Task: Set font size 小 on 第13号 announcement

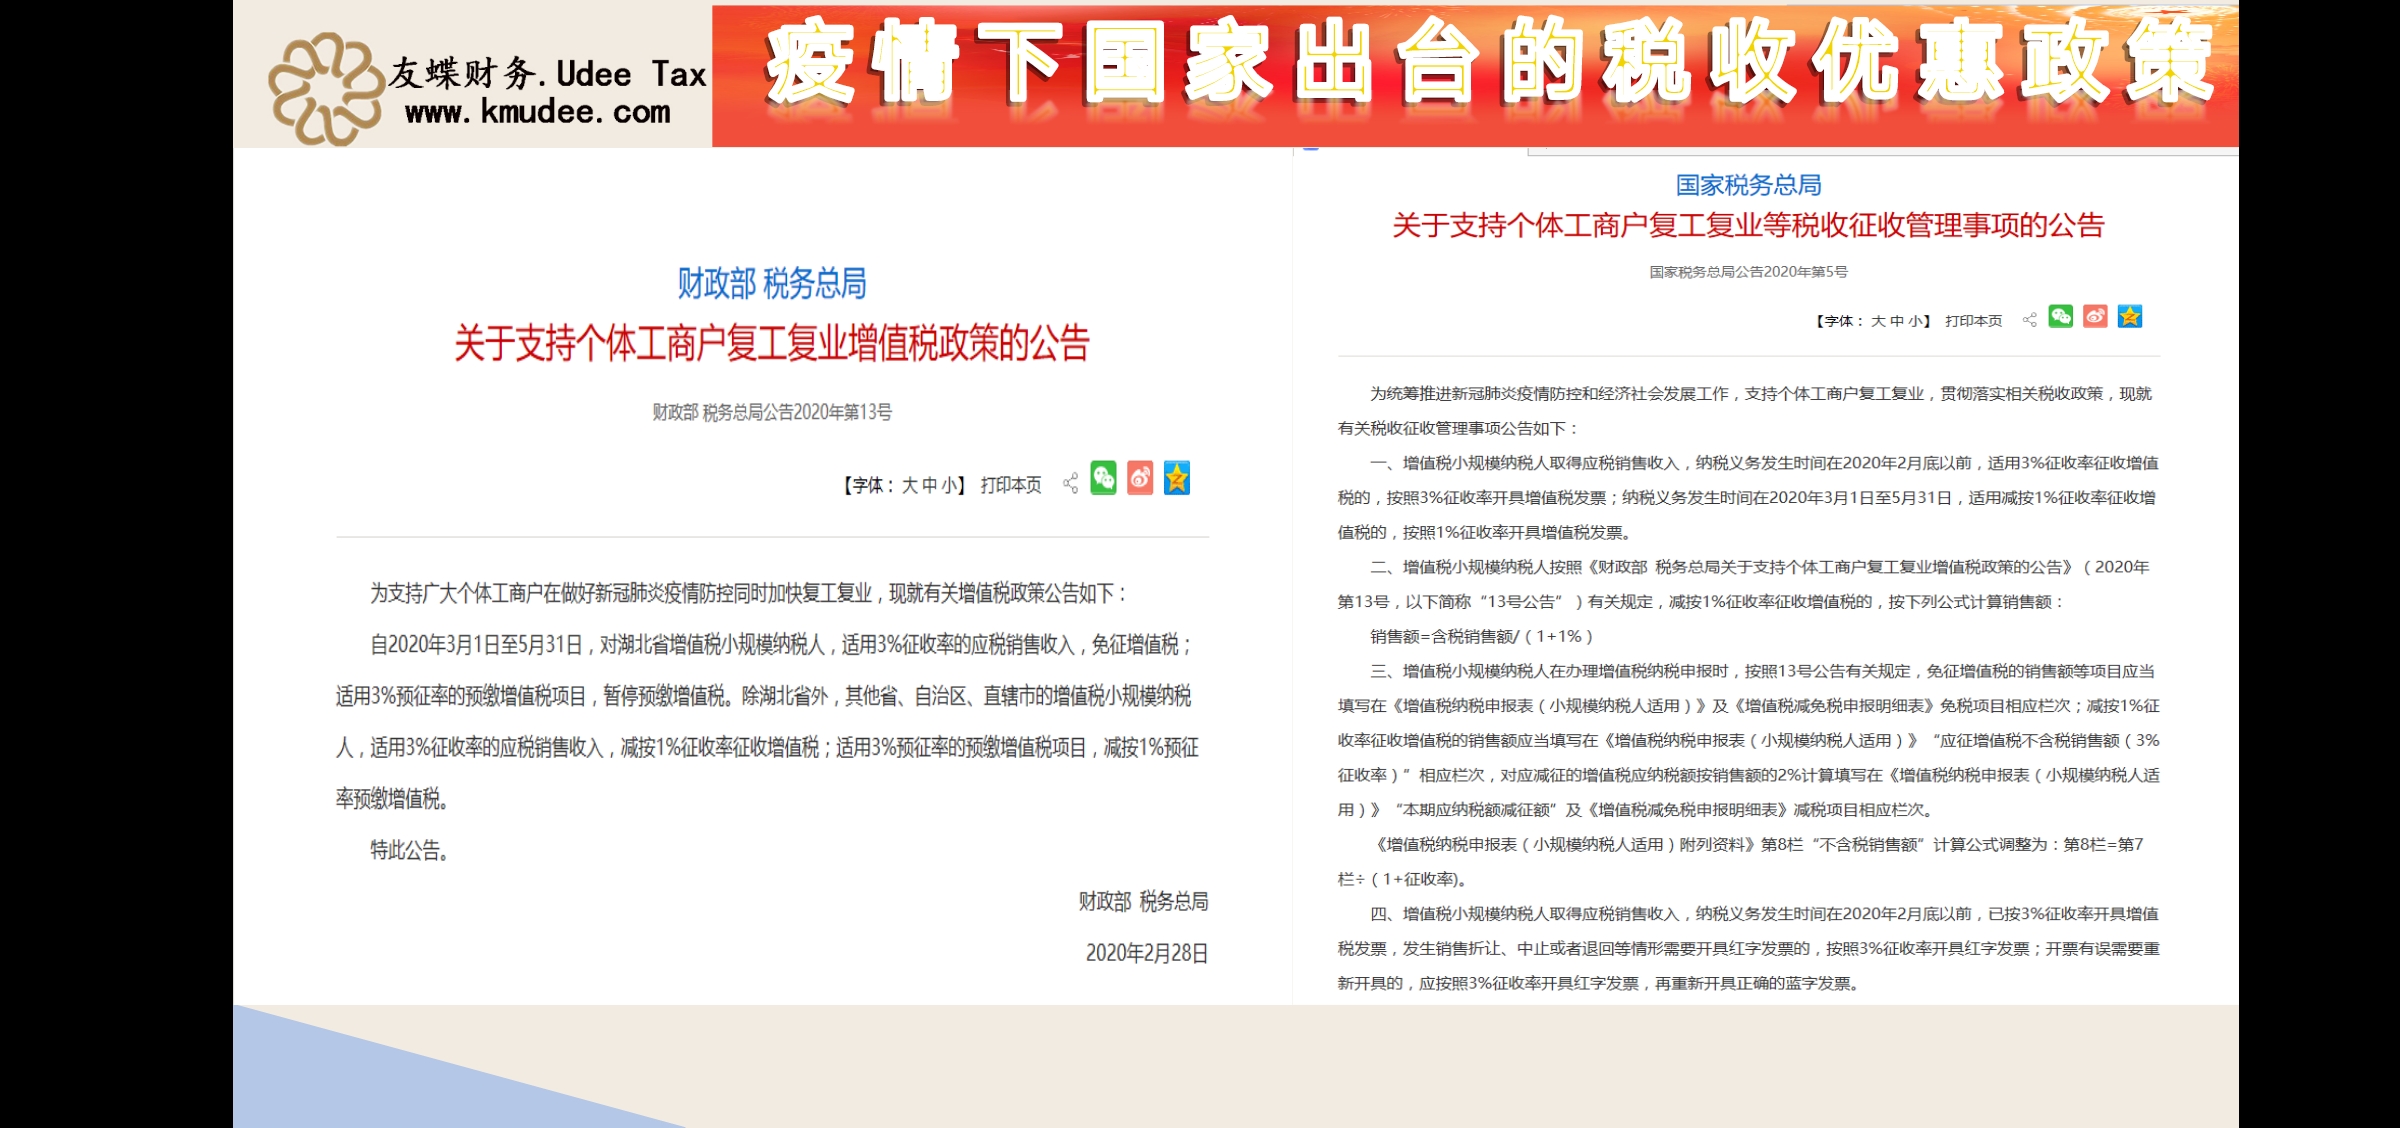Action: coord(947,485)
